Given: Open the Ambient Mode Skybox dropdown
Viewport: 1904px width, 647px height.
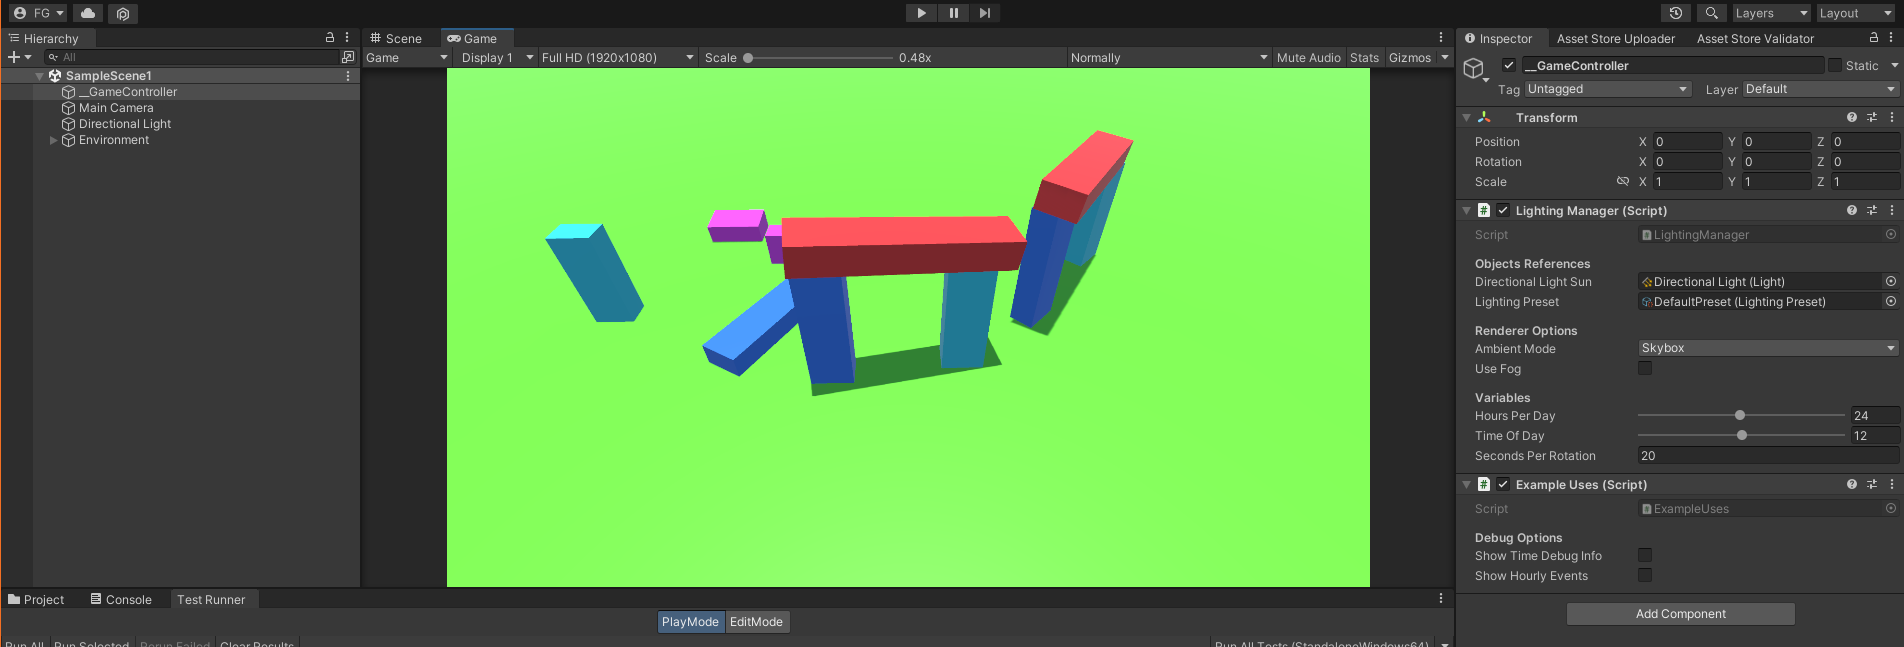Looking at the screenshot, I should (1768, 348).
